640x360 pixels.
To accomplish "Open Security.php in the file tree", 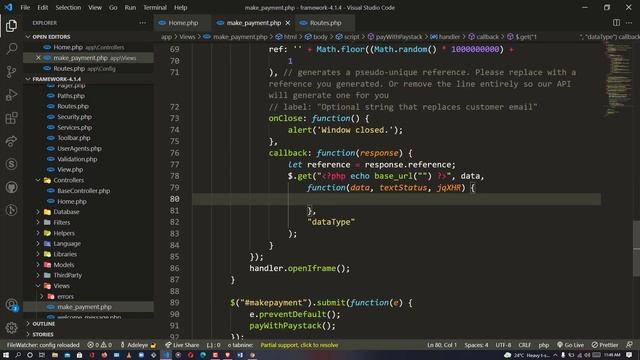I will 74,117.
